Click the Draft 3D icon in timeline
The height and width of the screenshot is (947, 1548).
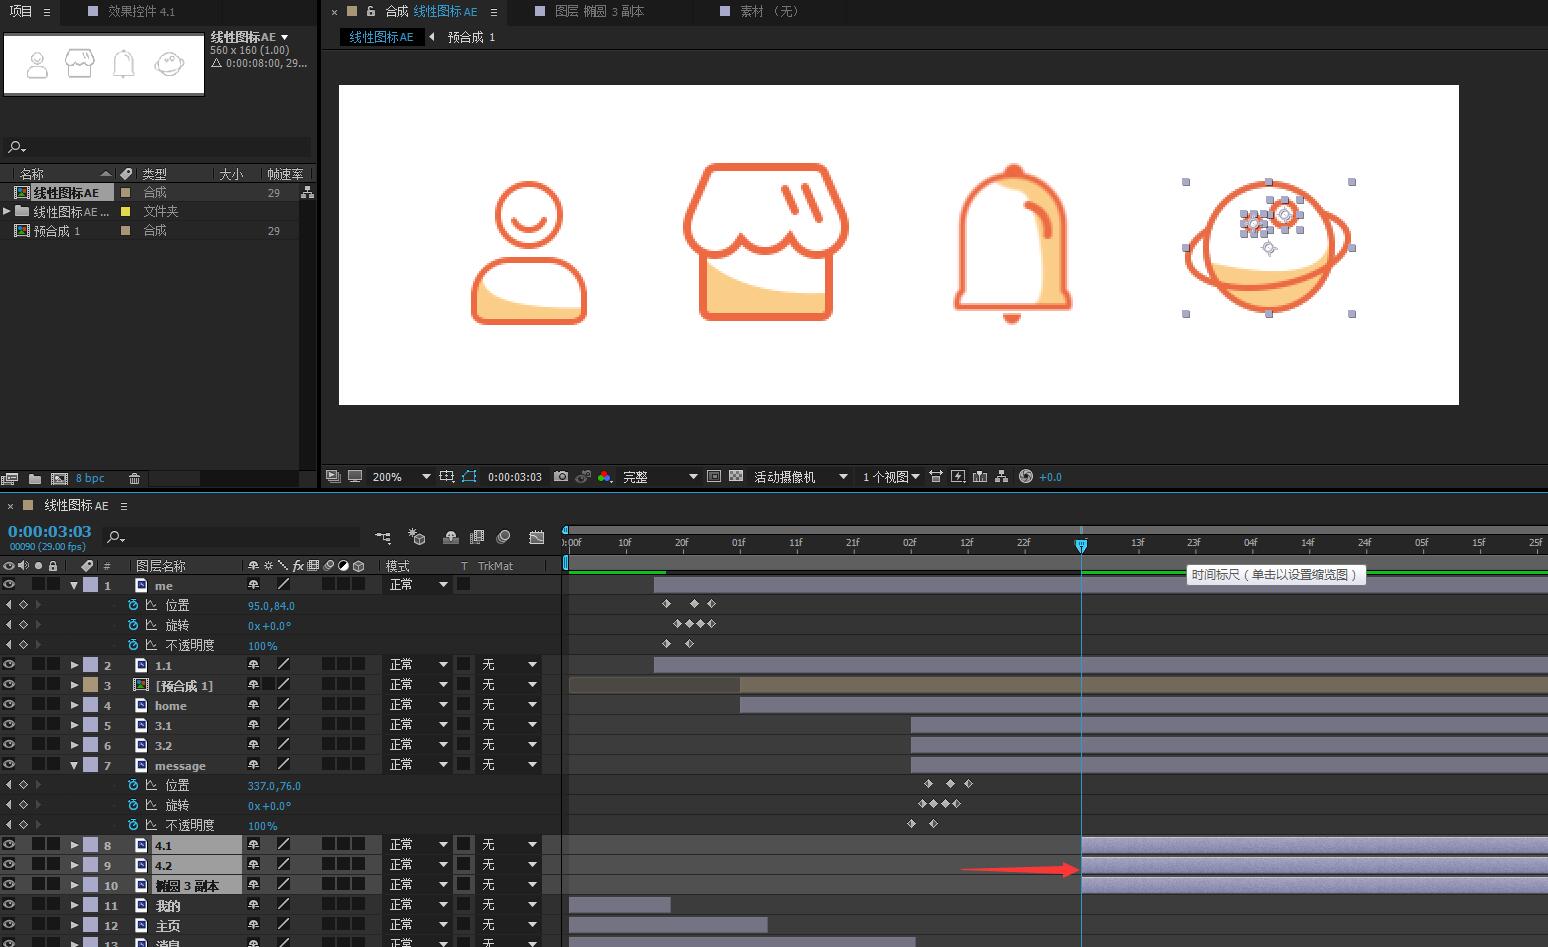point(417,537)
